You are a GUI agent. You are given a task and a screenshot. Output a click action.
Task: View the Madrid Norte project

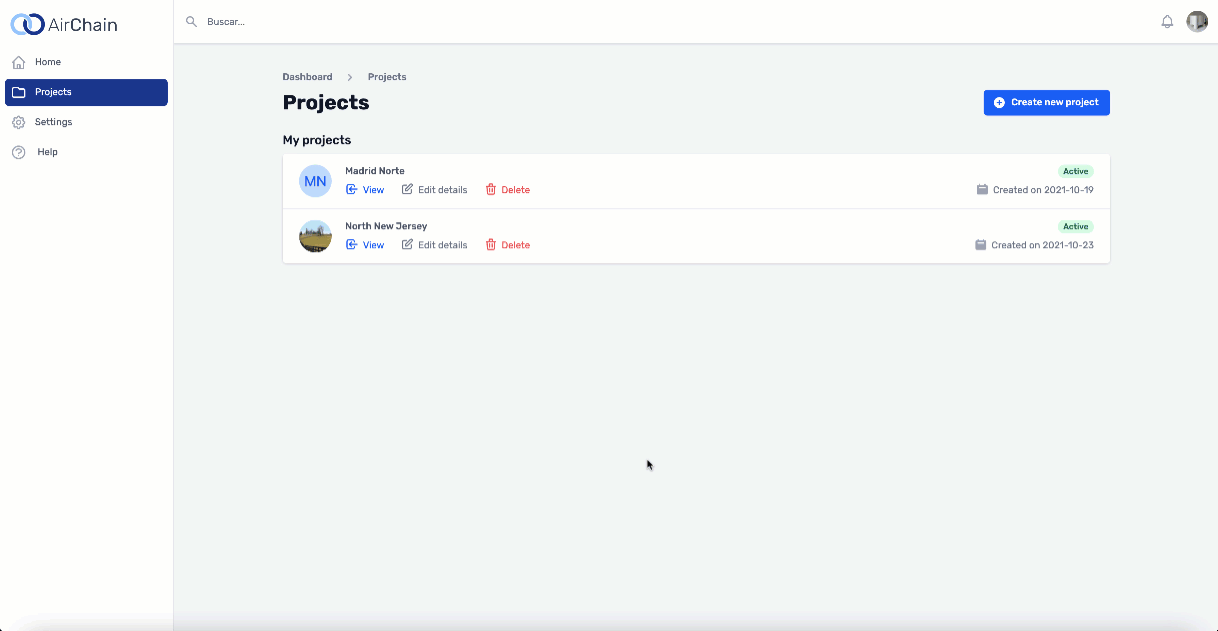tap(365, 190)
